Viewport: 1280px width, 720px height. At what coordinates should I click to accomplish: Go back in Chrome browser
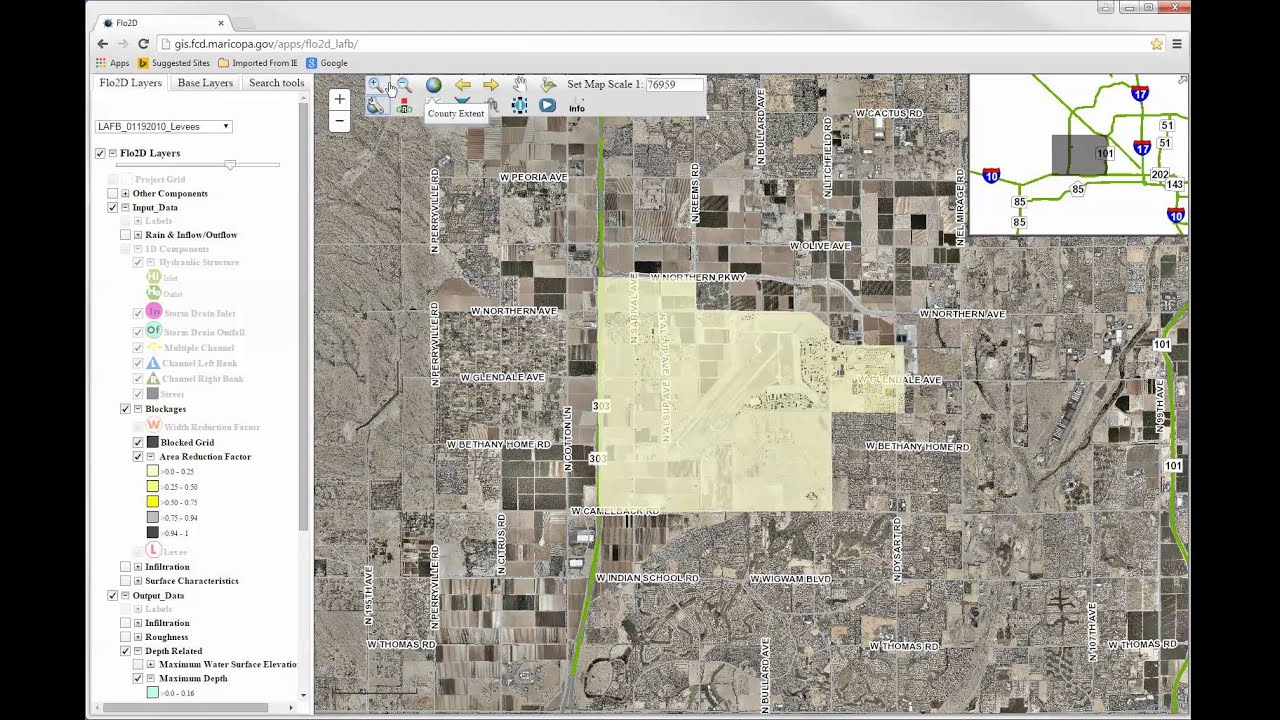pyautogui.click(x=102, y=44)
